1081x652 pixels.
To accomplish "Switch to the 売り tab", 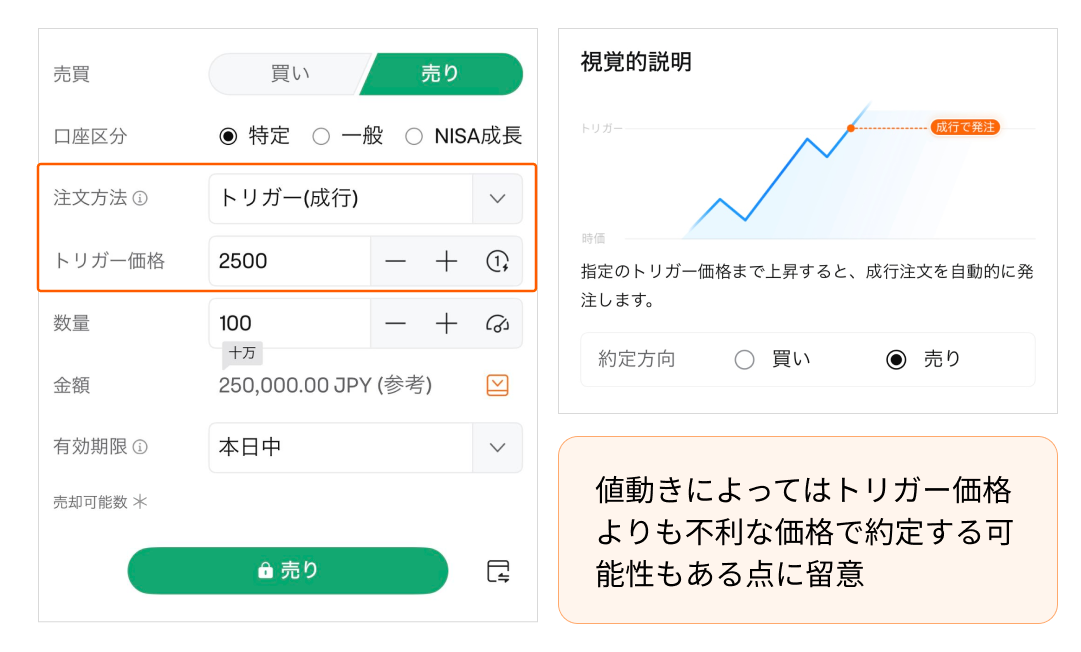I will (440, 74).
